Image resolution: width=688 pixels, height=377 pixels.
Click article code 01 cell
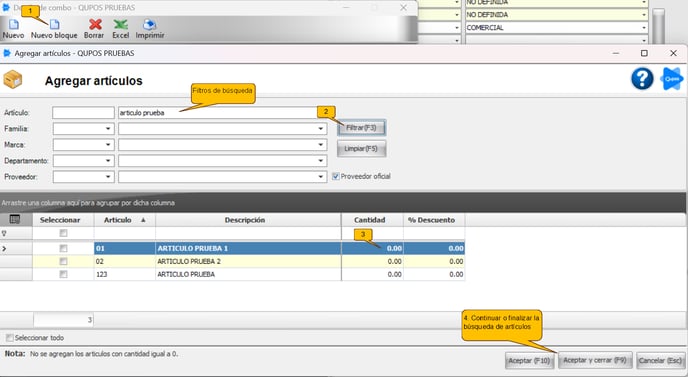(125, 248)
